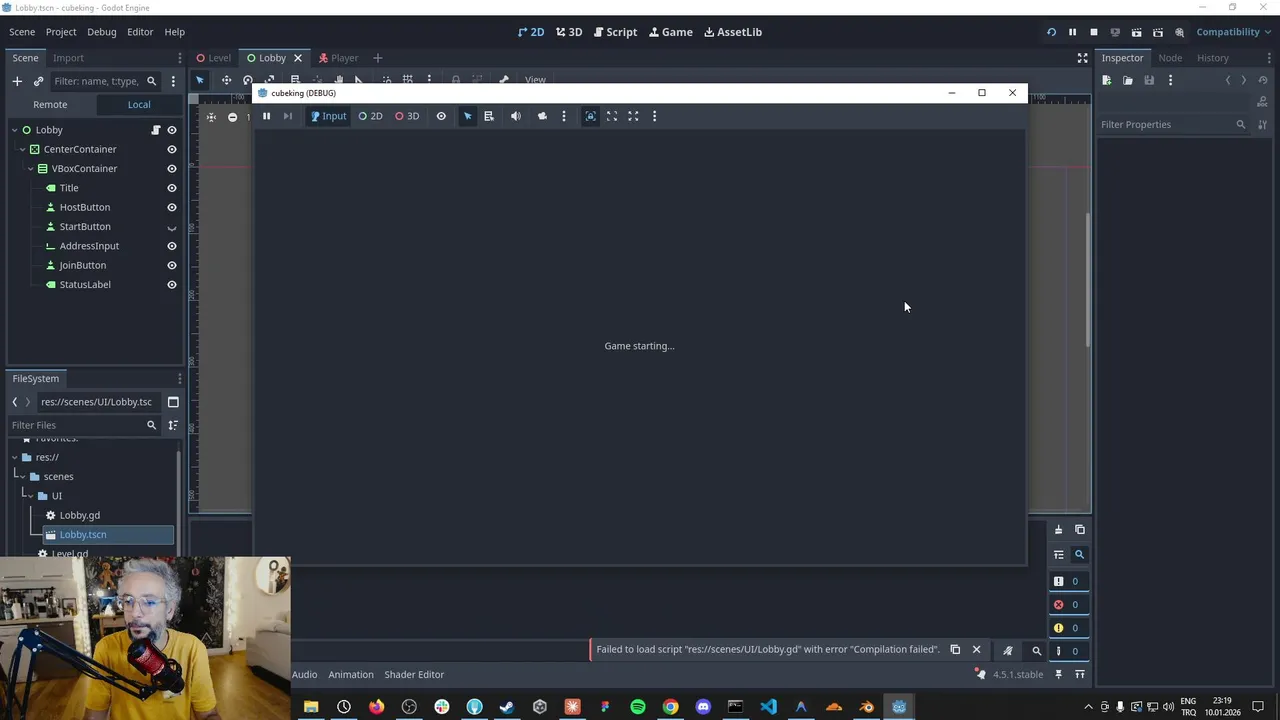The height and width of the screenshot is (720, 1280).
Task: Mute game audio in cubeking window
Action: pos(516,116)
